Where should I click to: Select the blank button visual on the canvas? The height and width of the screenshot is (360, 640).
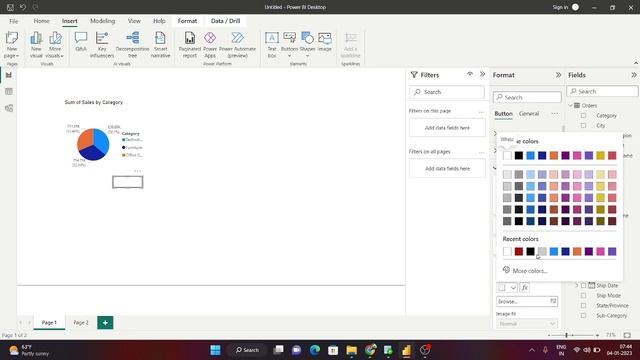coord(128,182)
